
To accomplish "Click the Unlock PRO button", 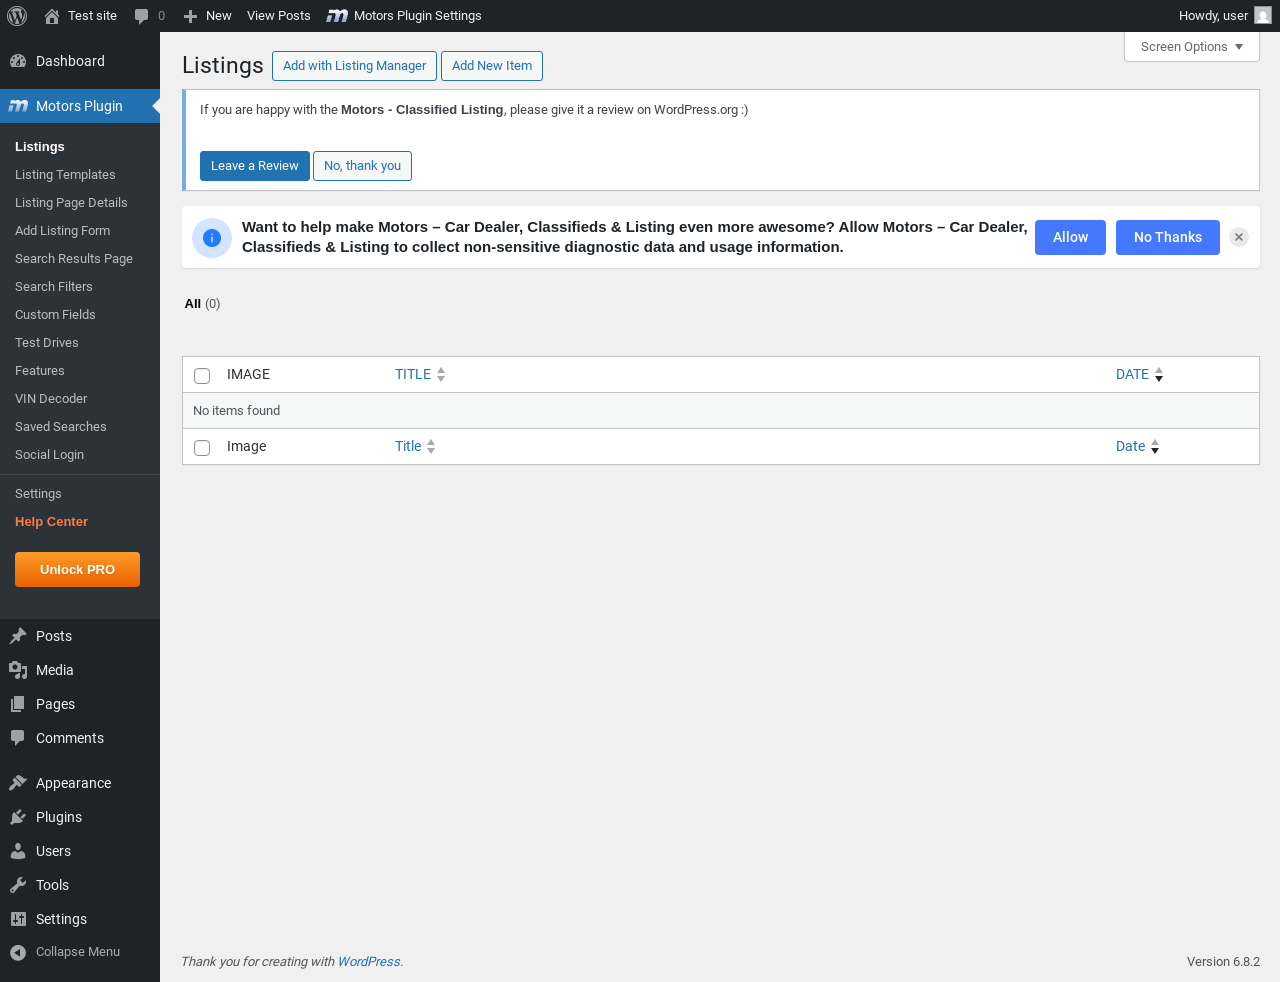I will pos(77,569).
